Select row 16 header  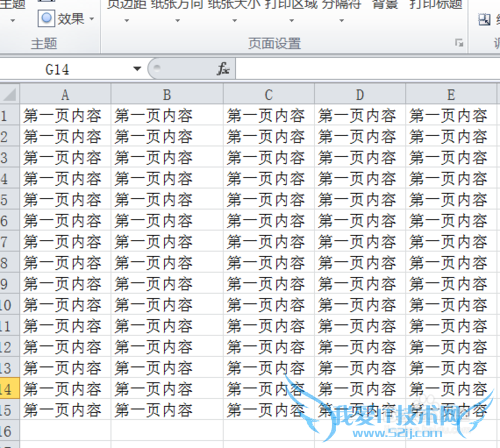[10, 431]
